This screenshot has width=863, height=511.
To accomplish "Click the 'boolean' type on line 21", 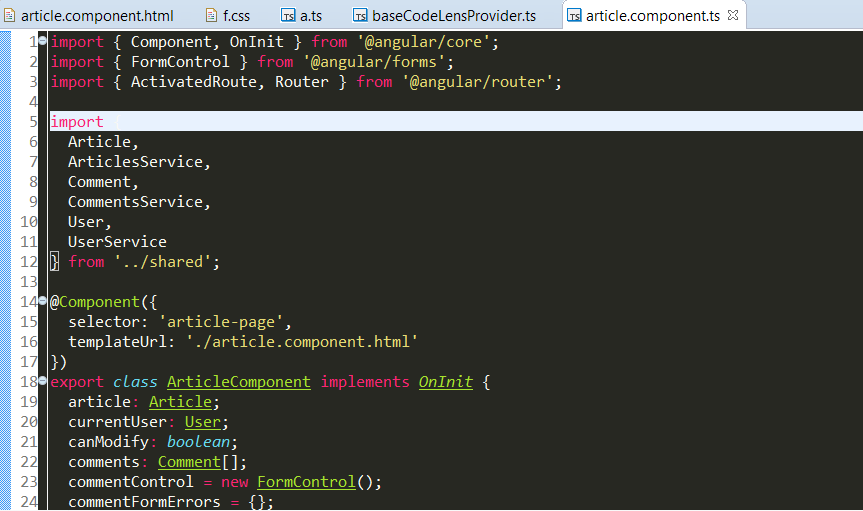I will (198, 442).
